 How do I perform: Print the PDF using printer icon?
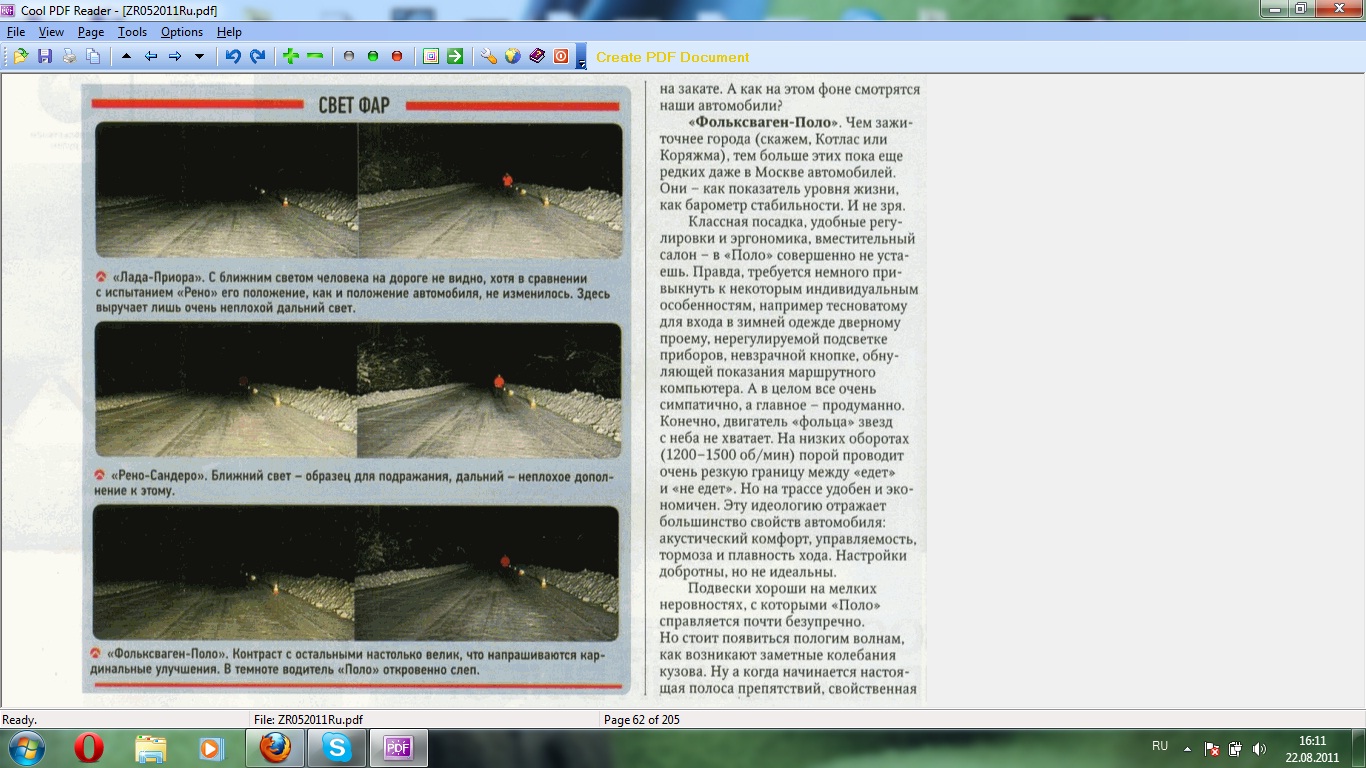pos(69,57)
